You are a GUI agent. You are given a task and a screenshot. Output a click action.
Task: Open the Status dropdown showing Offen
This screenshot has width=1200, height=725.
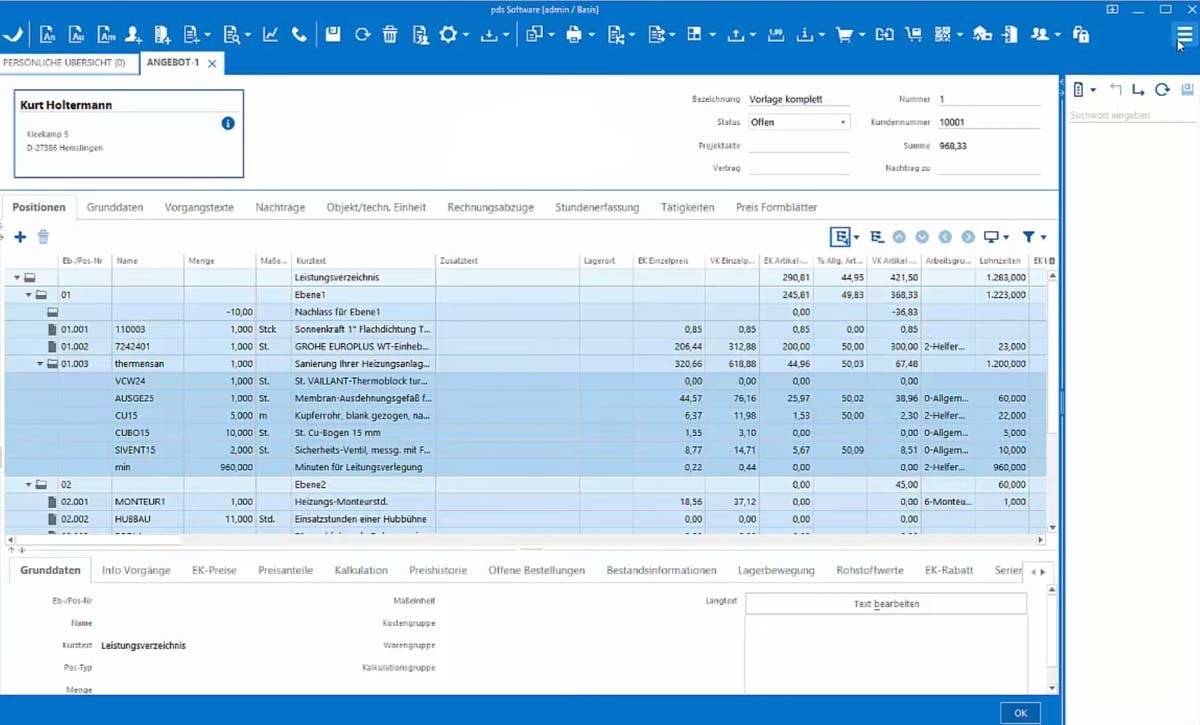coord(798,122)
